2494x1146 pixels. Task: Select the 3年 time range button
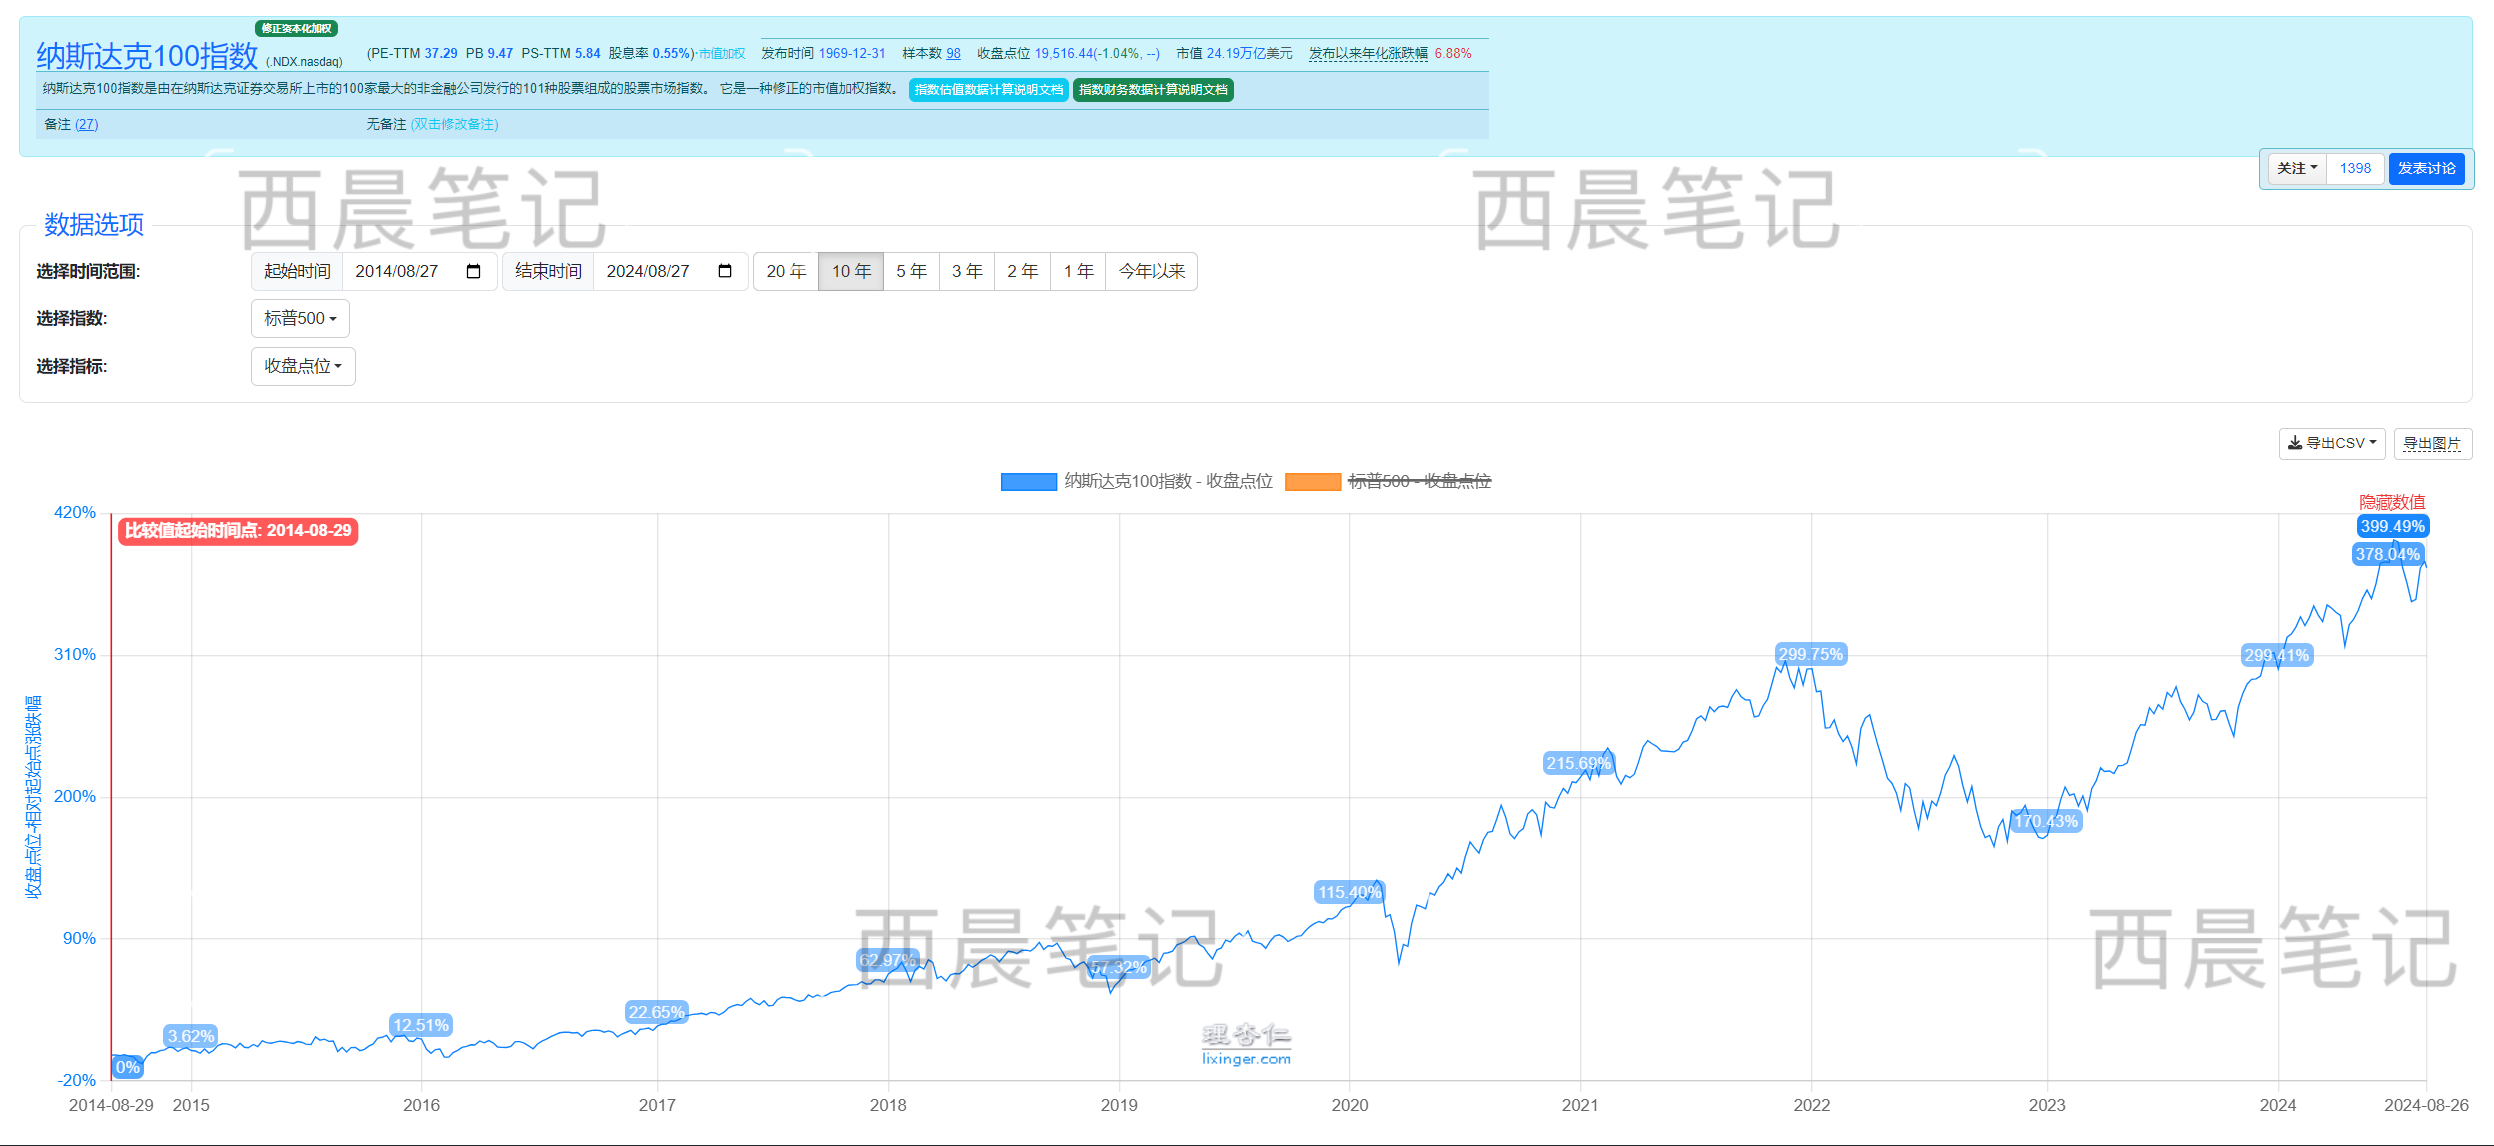click(966, 271)
